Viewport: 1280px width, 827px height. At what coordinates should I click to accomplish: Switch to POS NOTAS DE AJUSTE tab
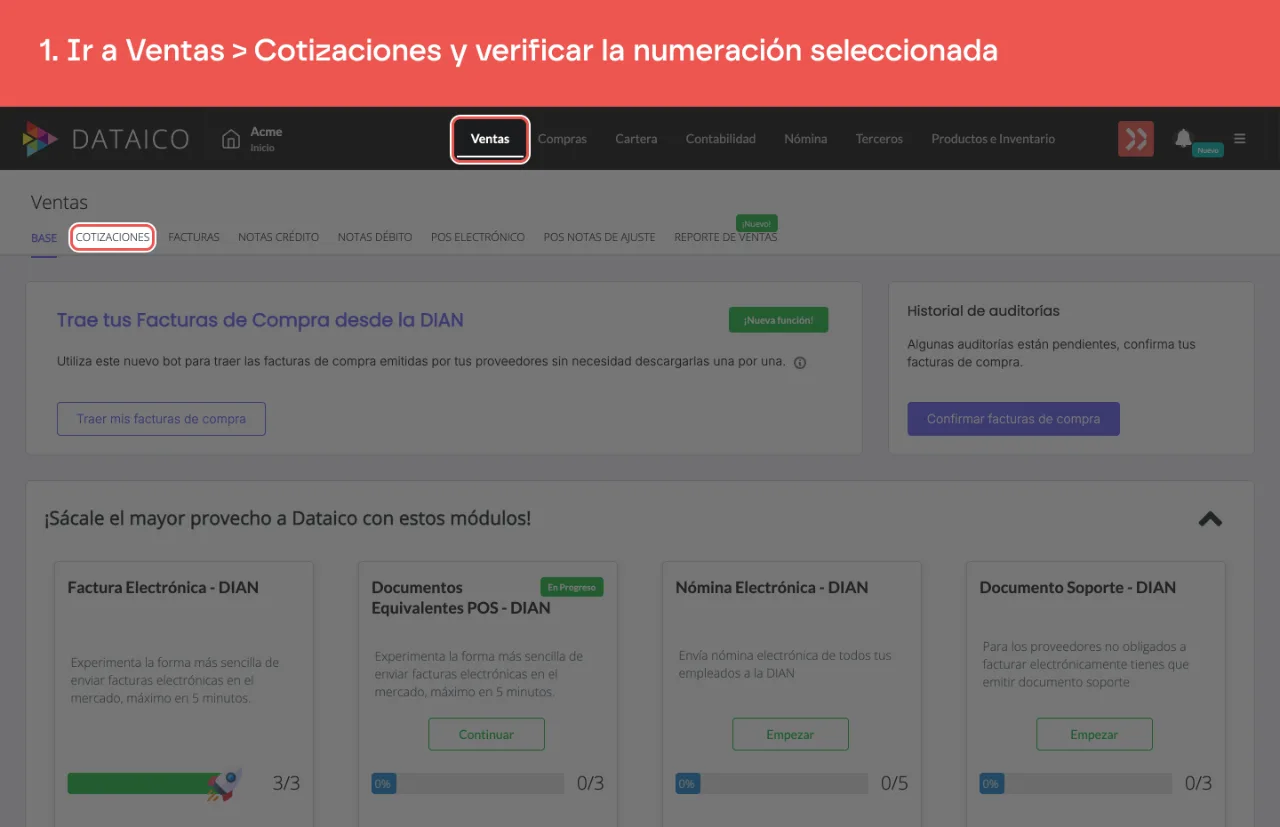click(600, 238)
